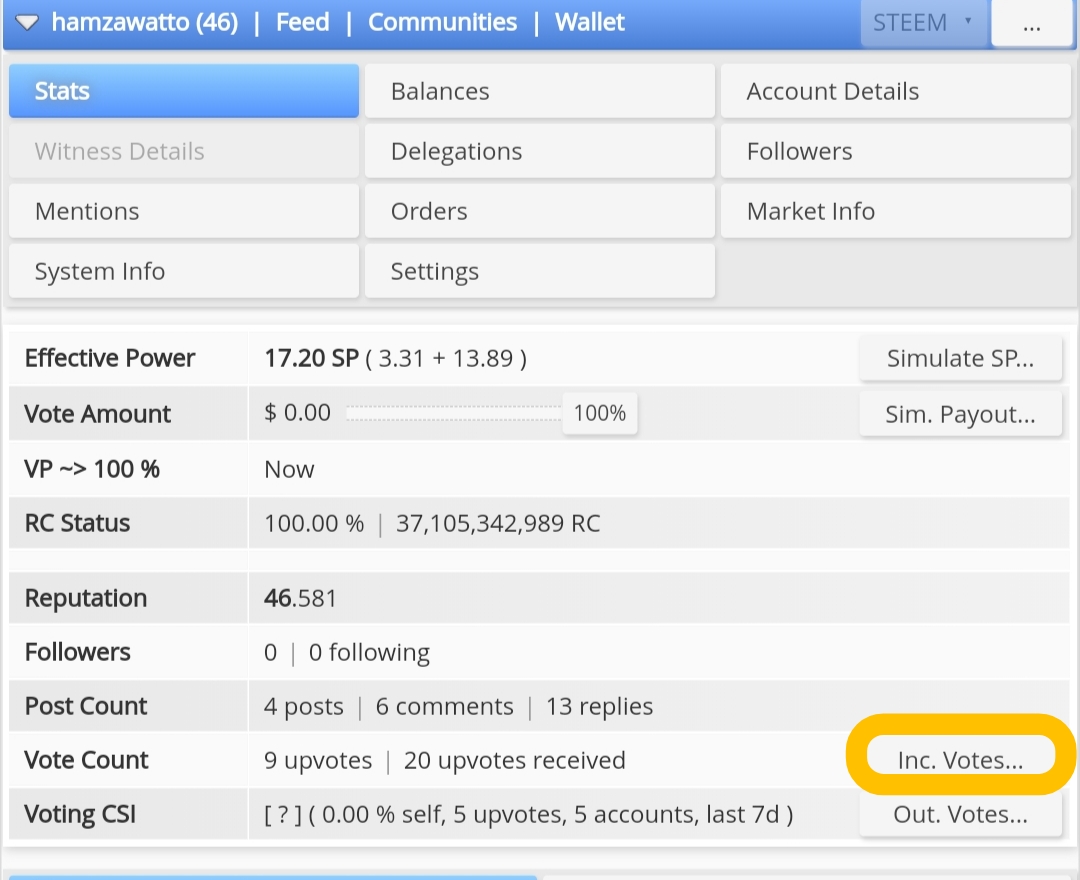
Task: Click the 17.20 SP effective power value
Action: [x=311, y=358]
